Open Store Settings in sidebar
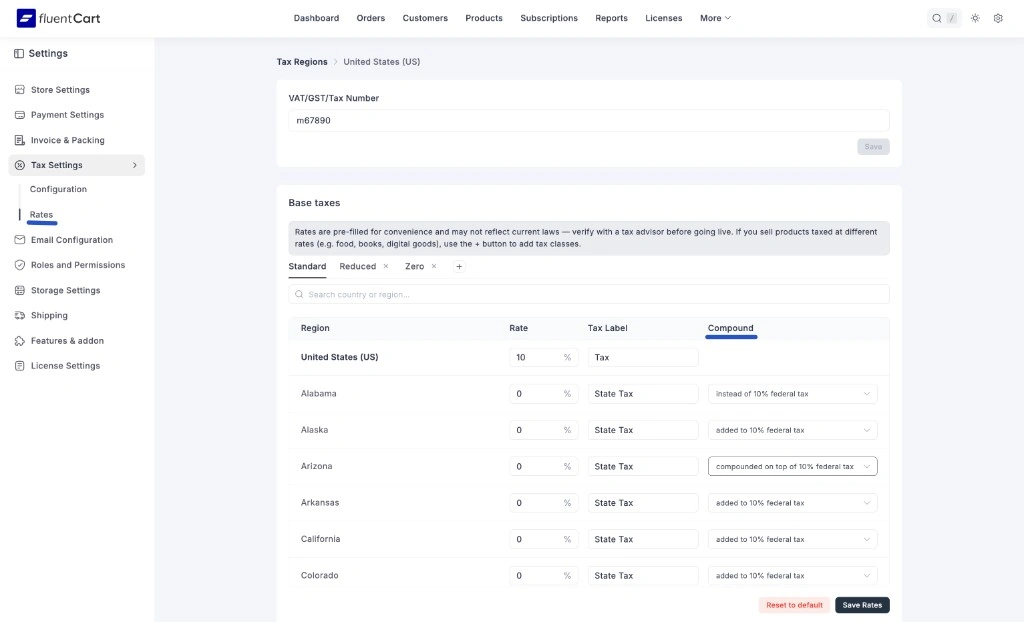Viewport: 1024px width, 622px height. (x=60, y=90)
